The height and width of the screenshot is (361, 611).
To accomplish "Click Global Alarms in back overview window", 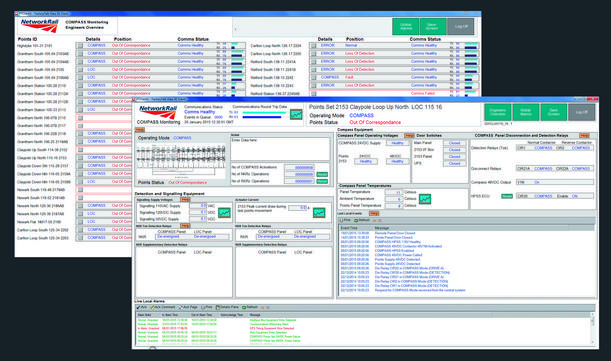I will tap(406, 27).
